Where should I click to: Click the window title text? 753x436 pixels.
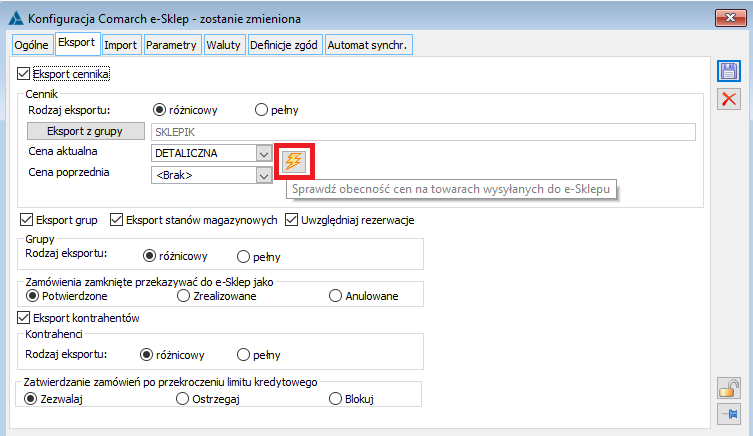(164, 19)
